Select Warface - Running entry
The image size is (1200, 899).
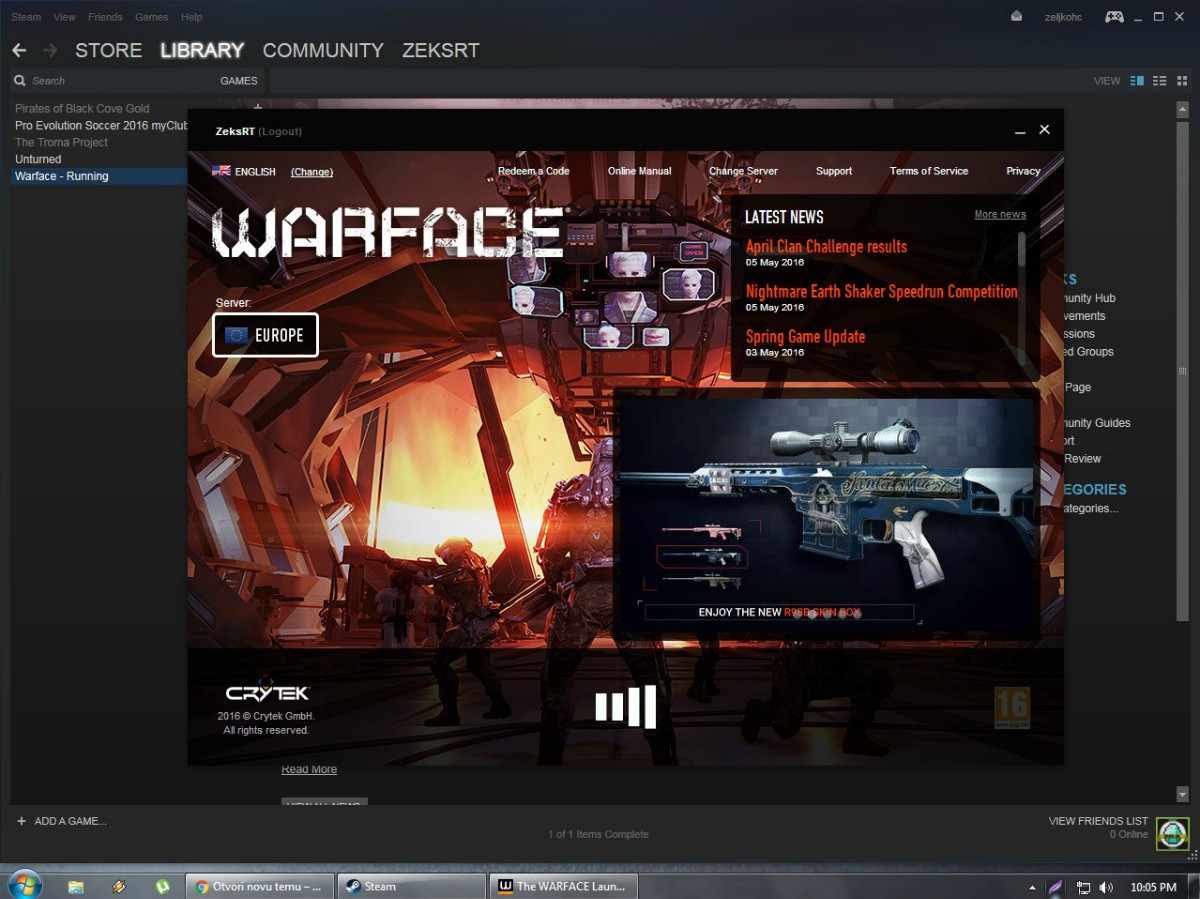coord(100,176)
